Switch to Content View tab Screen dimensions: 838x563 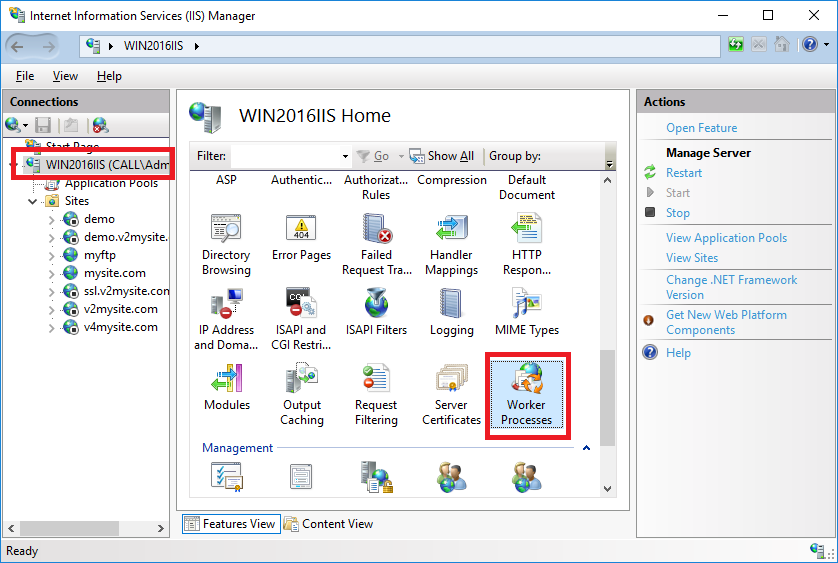point(329,524)
